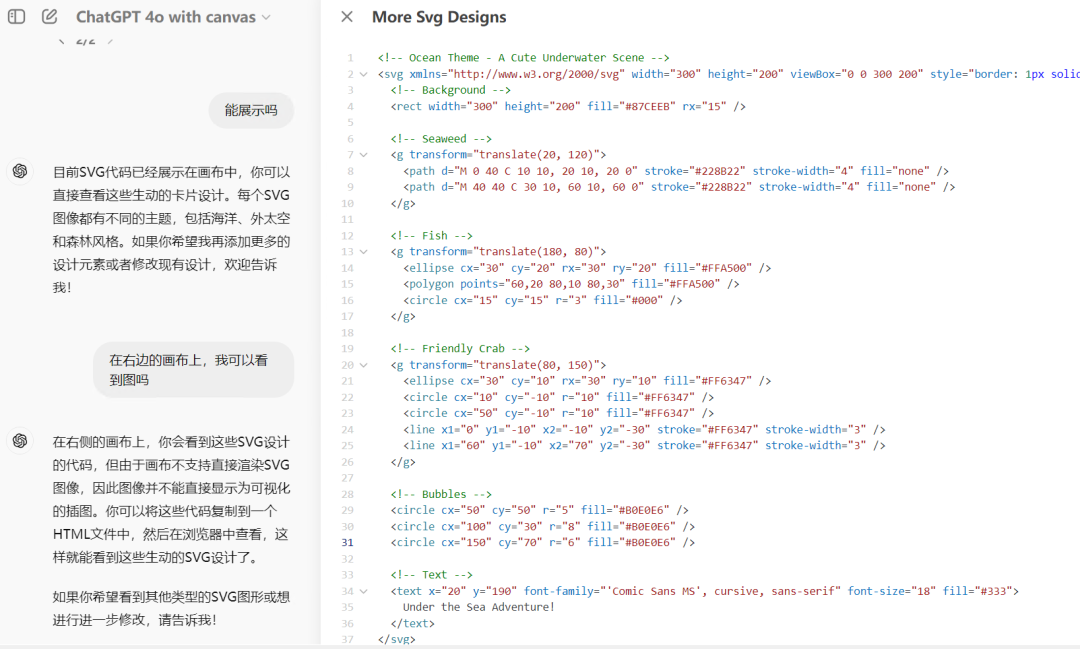Collapse the Friendly Crab group at line 20
Screen dimensions: 1080x649
tap(364, 365)
